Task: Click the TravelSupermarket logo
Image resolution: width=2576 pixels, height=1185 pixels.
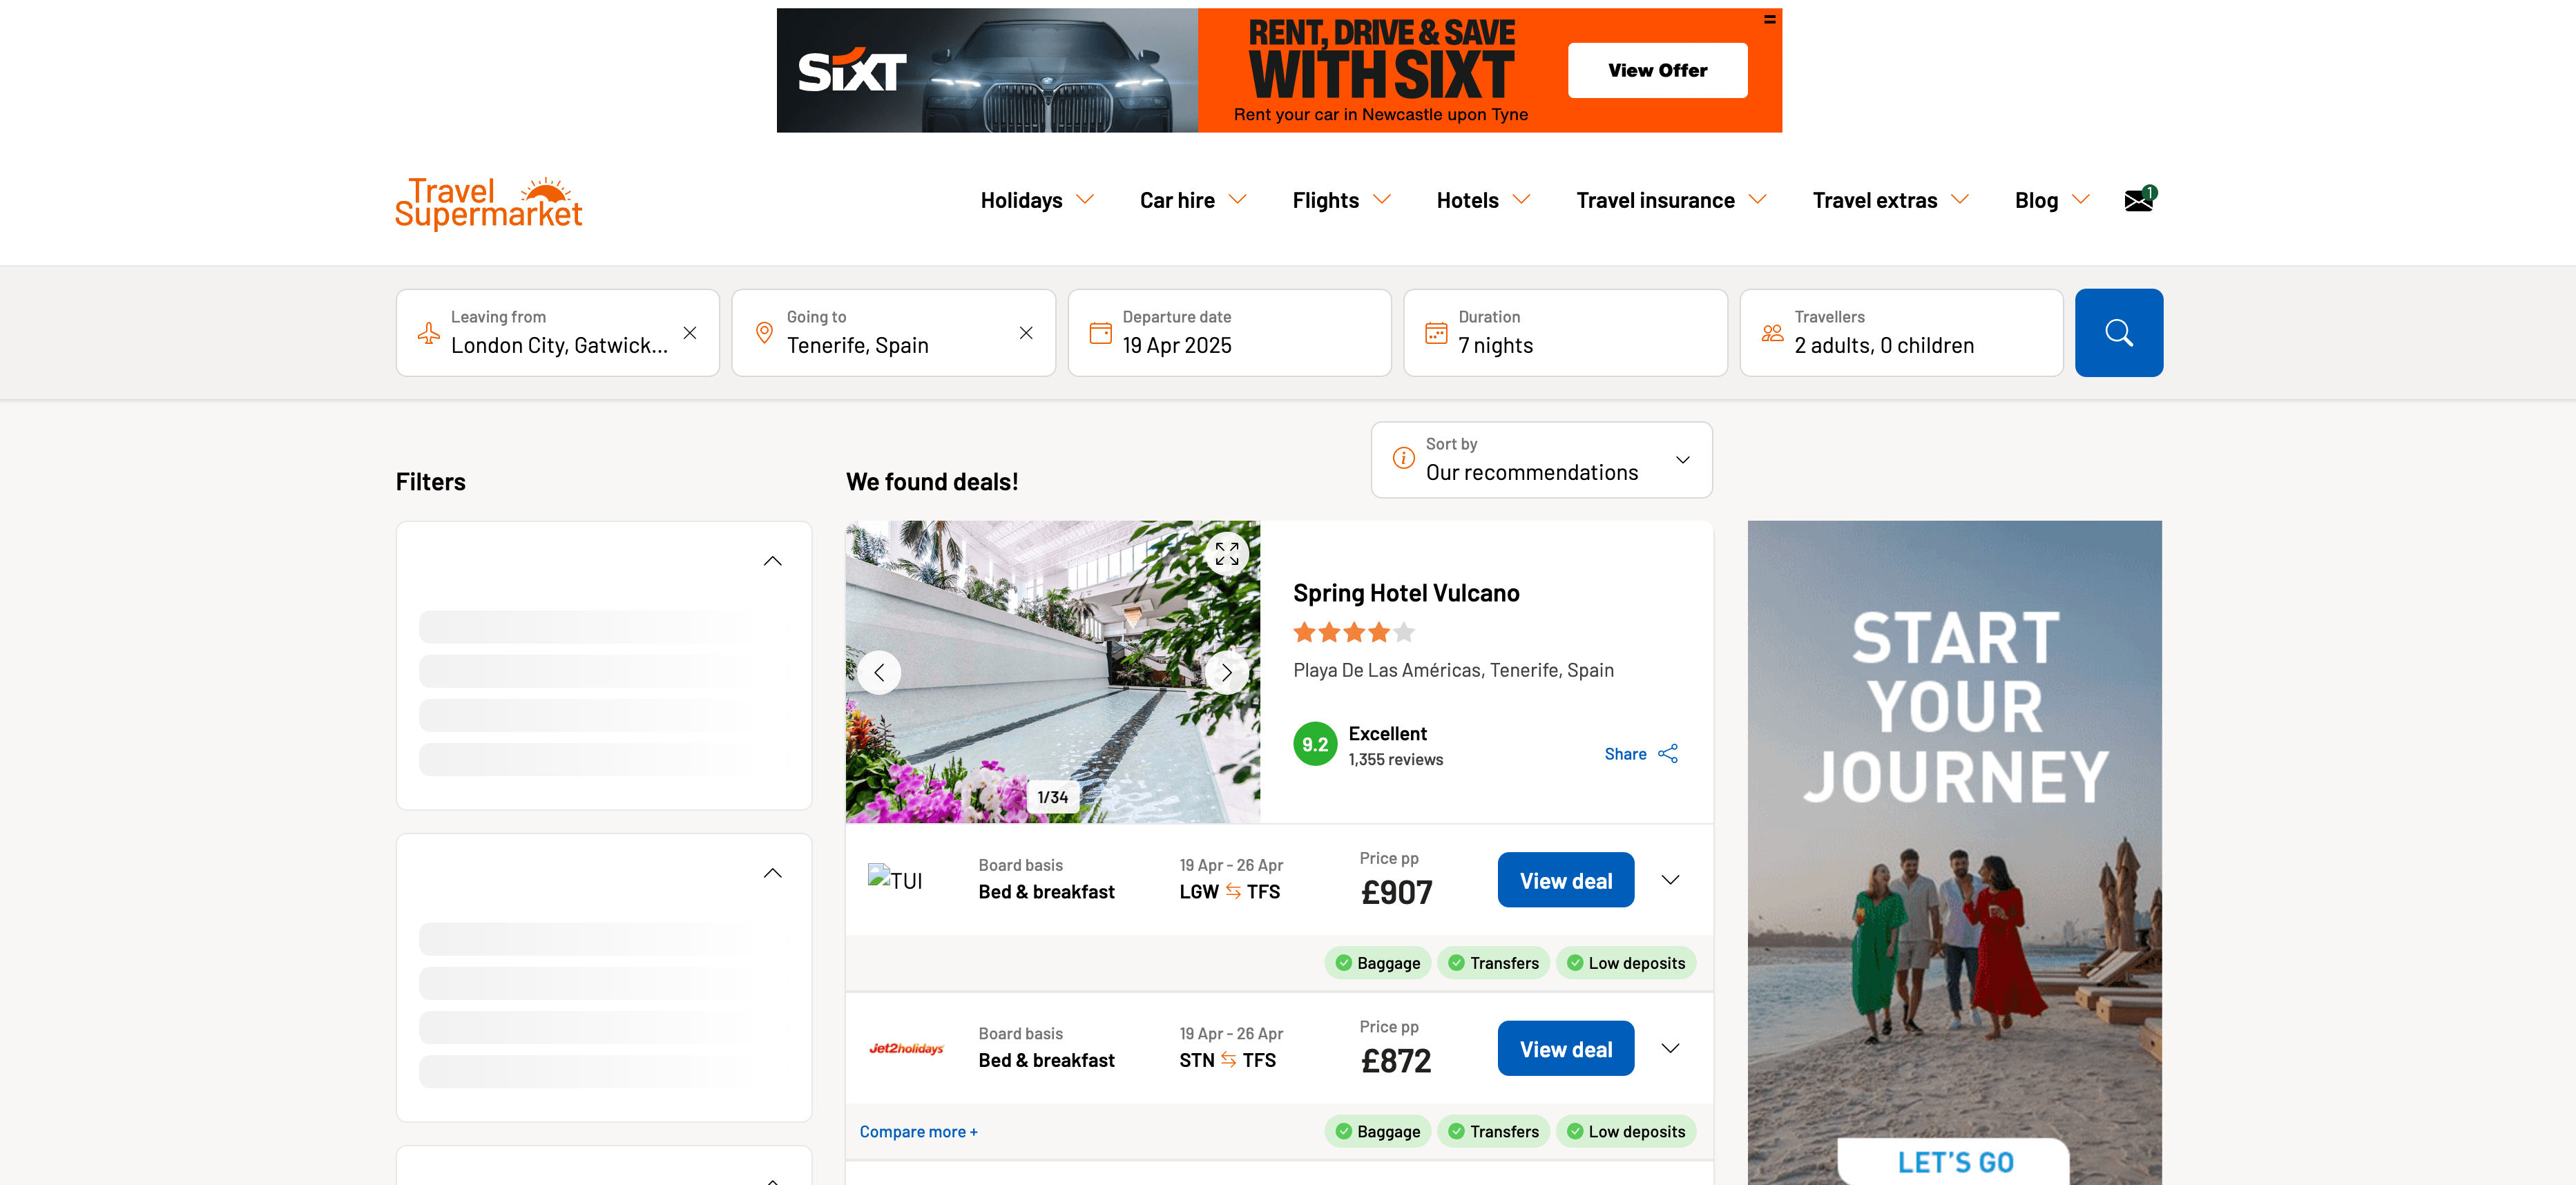Action: [489, 201]
